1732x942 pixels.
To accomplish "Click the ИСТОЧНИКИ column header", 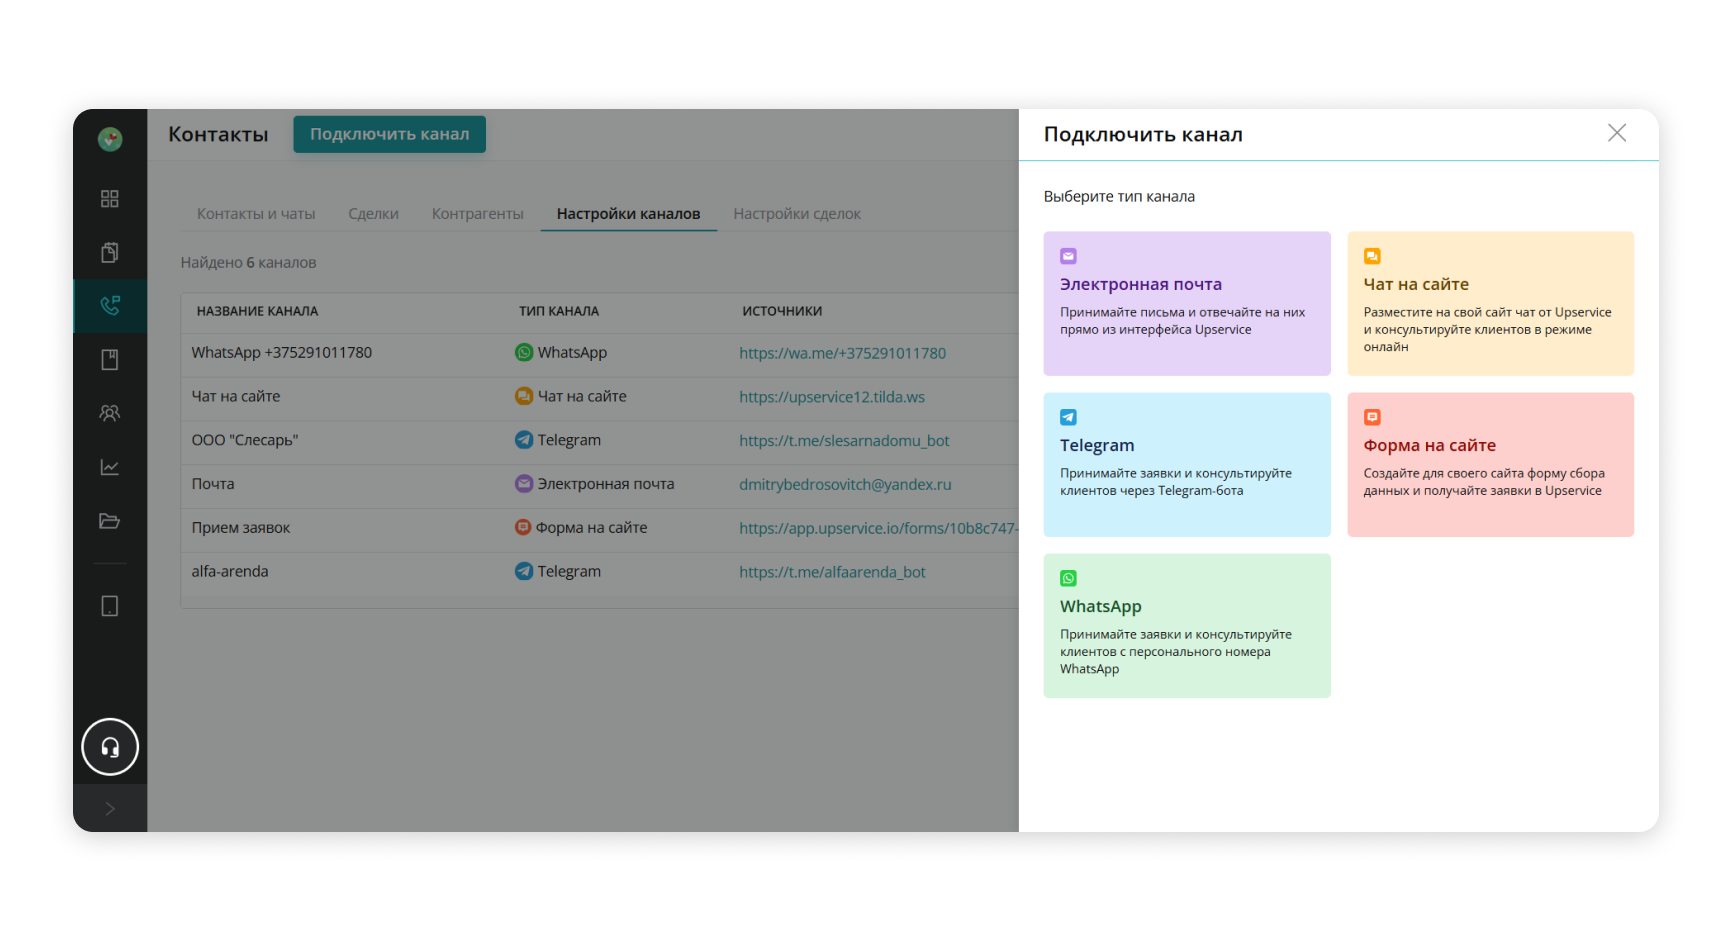I will coord(782,312).
